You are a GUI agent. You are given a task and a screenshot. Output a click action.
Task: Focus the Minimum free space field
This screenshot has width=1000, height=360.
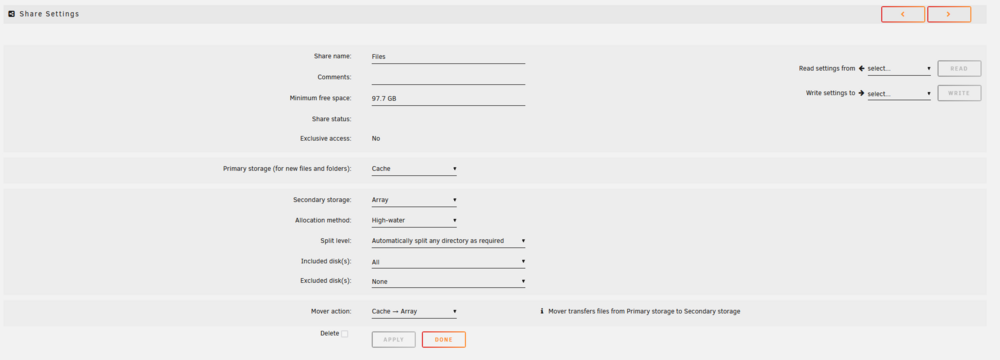click(x=448, y=98)
